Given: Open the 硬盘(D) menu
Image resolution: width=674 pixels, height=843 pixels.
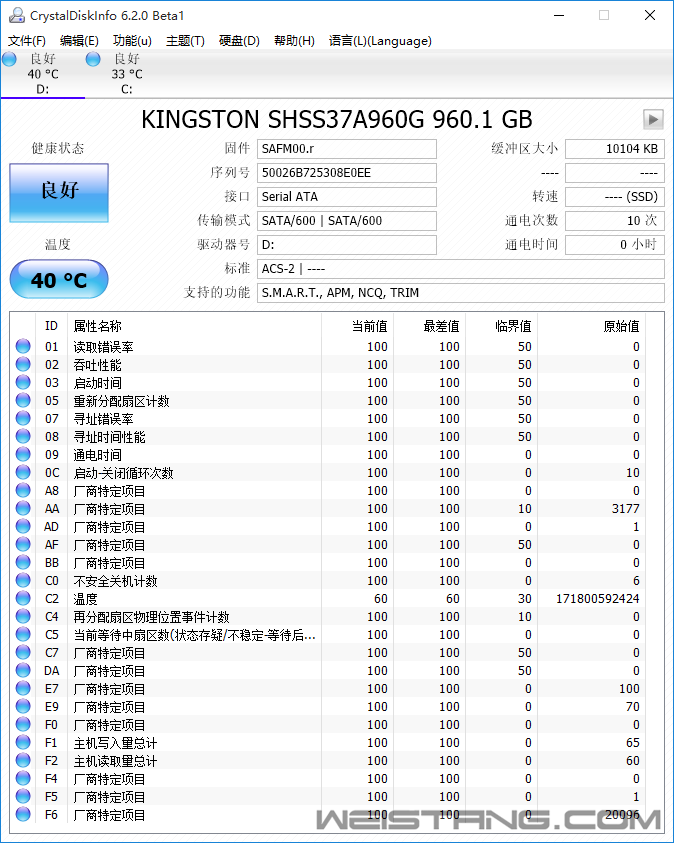Looking at the screenshot, I should tap(239, 41).
